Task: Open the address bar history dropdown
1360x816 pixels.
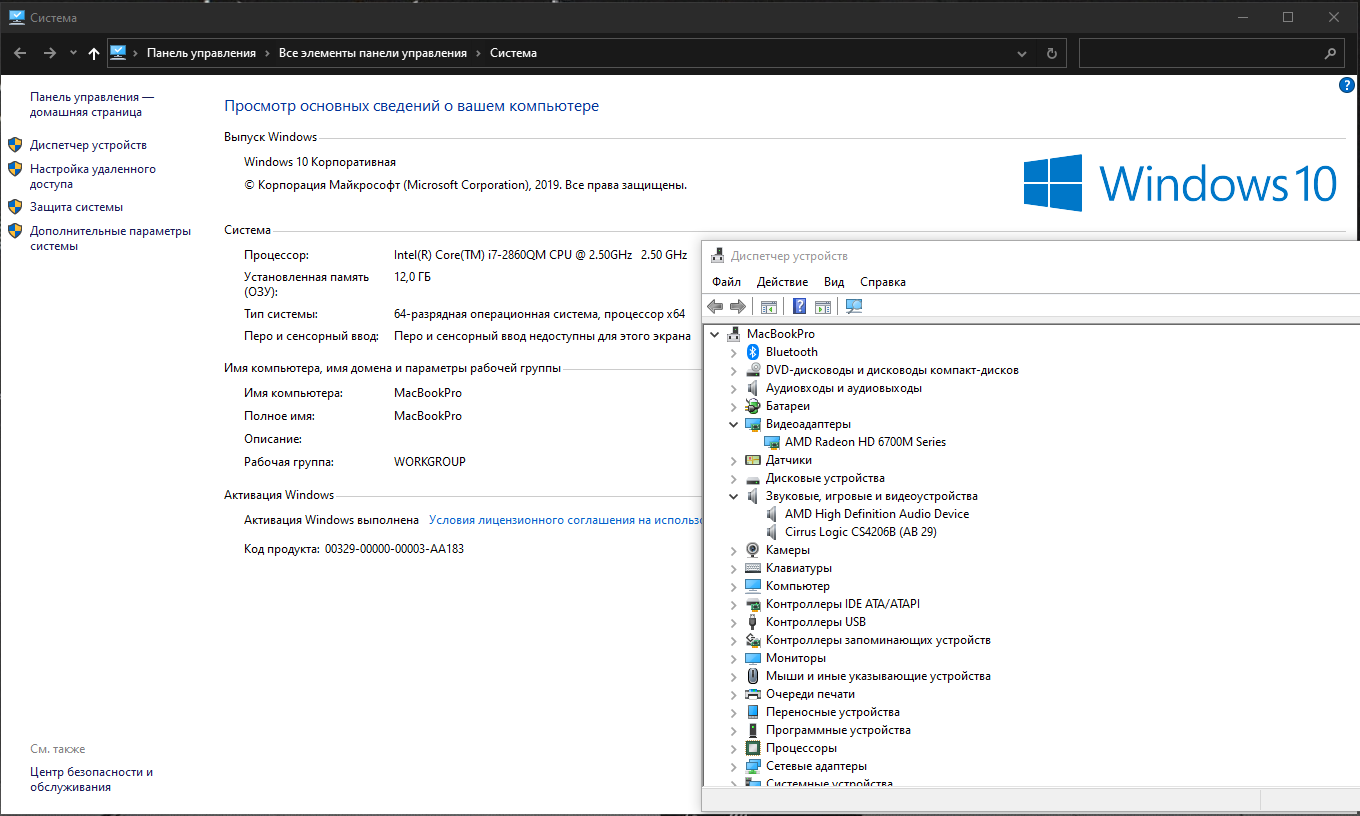Action: tap(1021, 53)
